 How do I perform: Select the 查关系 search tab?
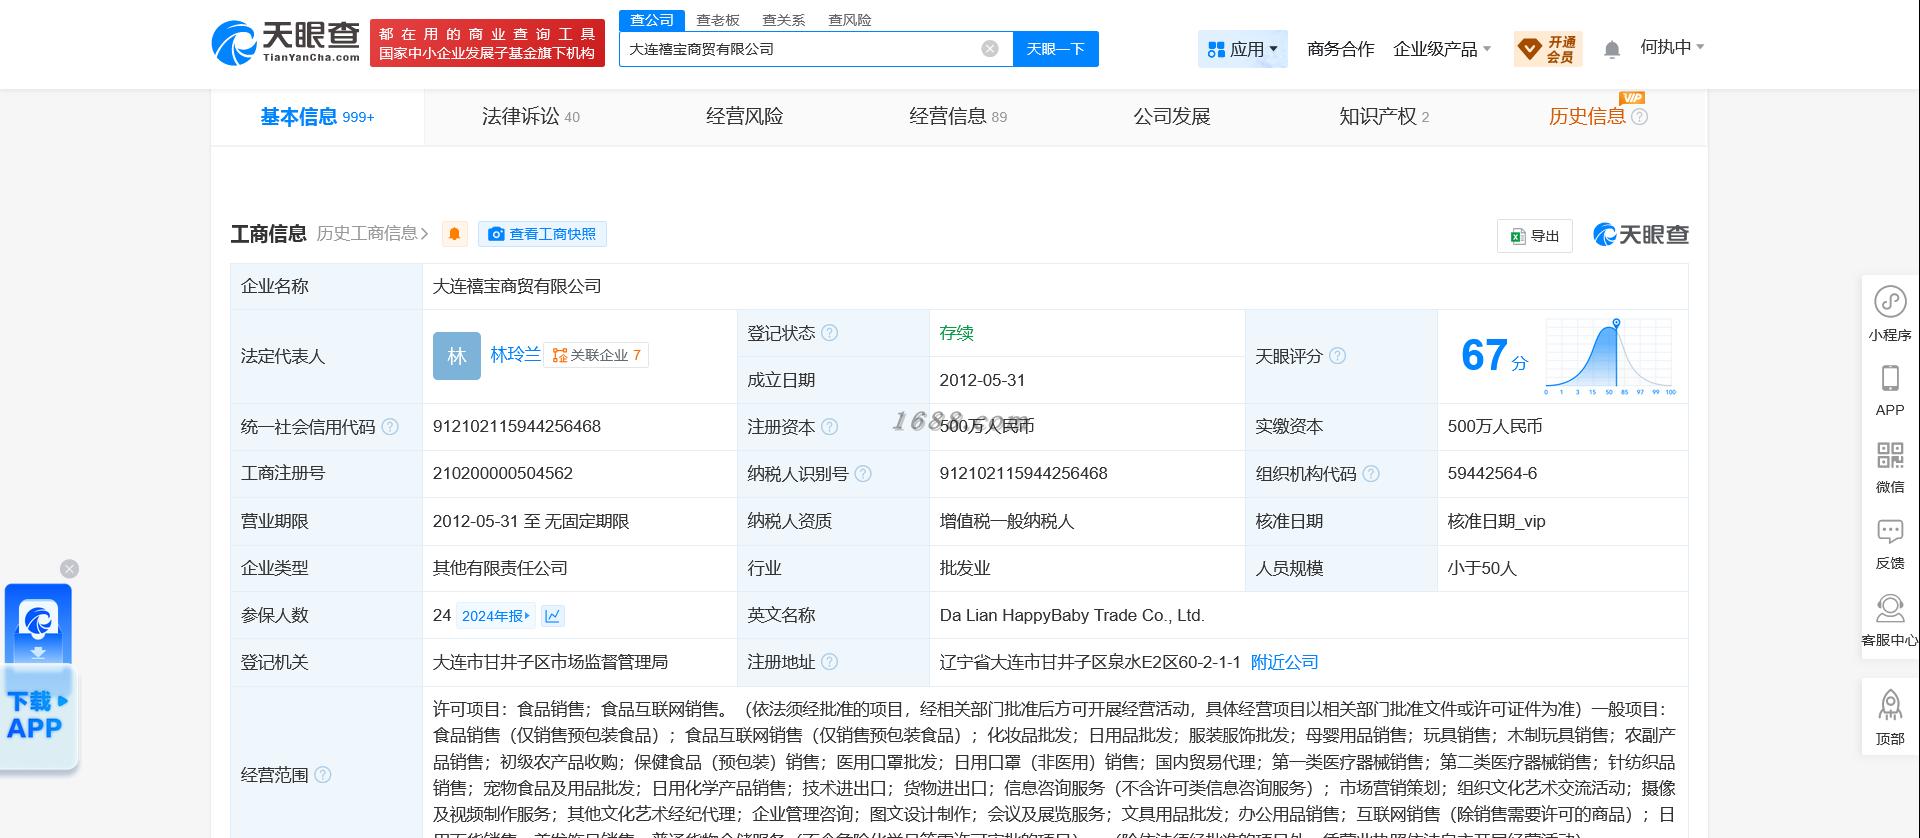coord(784,20)
